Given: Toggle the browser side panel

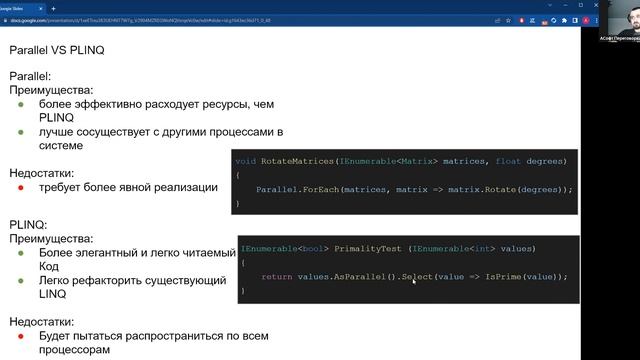Looking at the screenshot, I should point(575,20).
